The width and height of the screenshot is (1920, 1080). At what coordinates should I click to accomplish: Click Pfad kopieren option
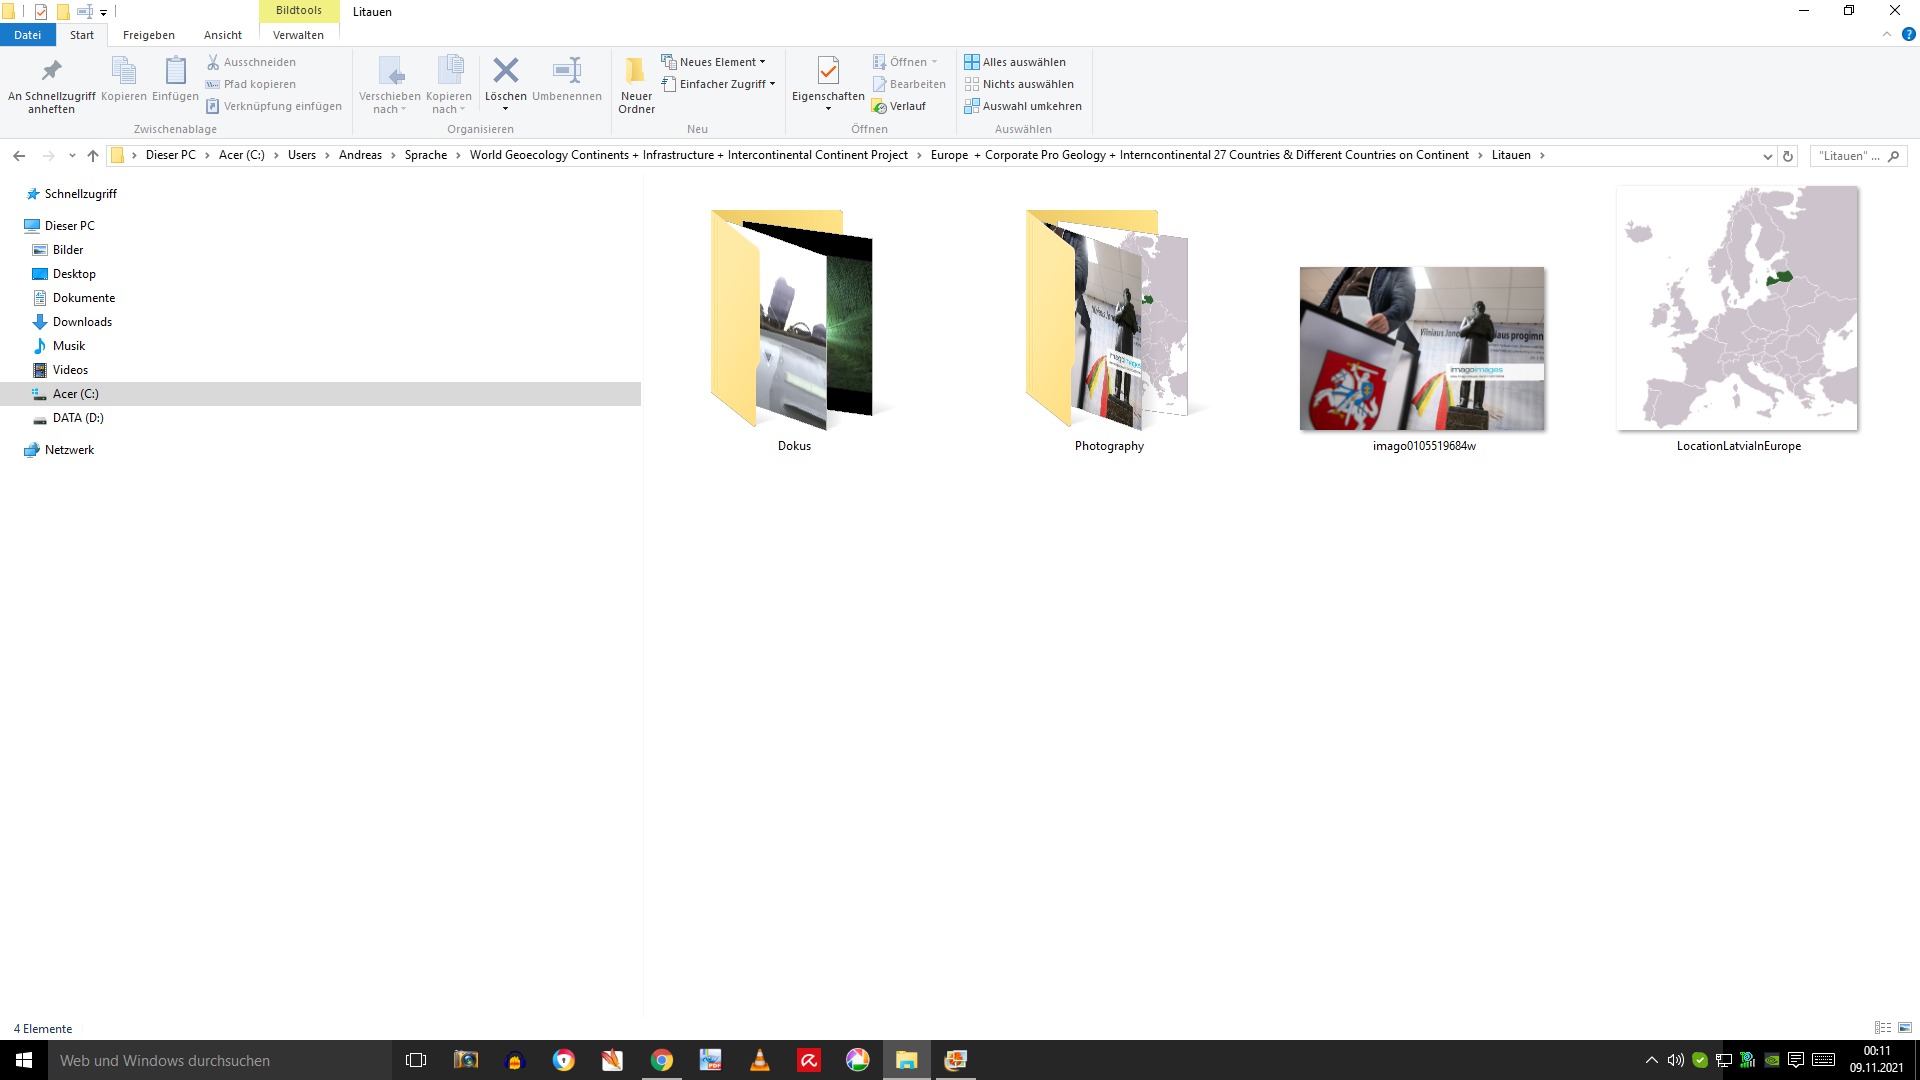pos(251,84)
